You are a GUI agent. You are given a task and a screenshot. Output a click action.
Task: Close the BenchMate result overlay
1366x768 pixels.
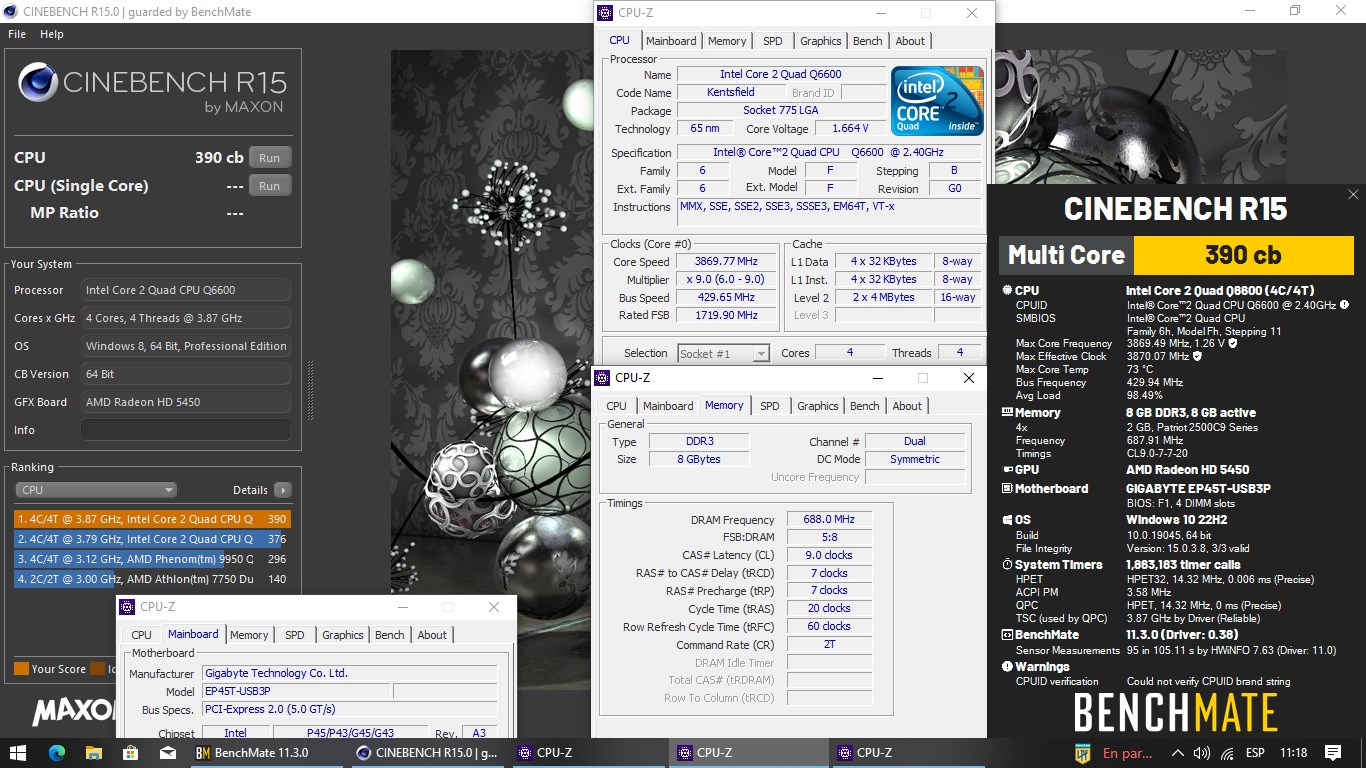(x=1353, y=195)
